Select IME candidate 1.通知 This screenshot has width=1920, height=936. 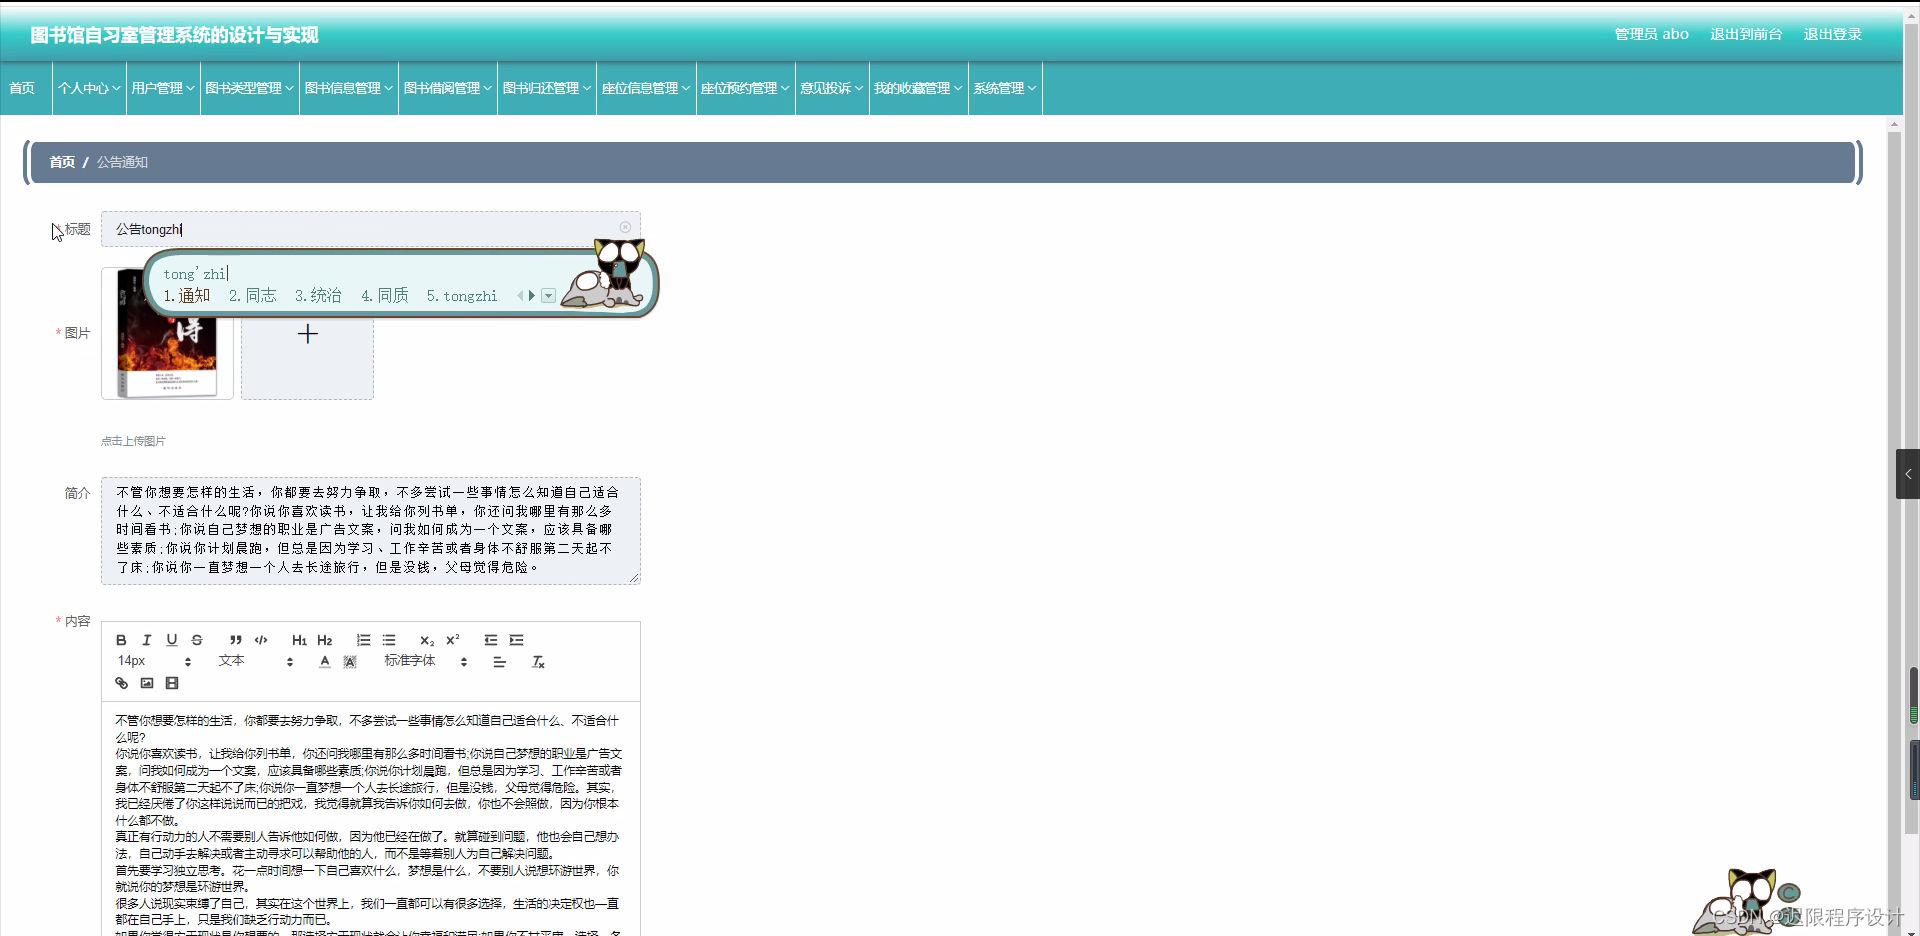pos(187,296)
